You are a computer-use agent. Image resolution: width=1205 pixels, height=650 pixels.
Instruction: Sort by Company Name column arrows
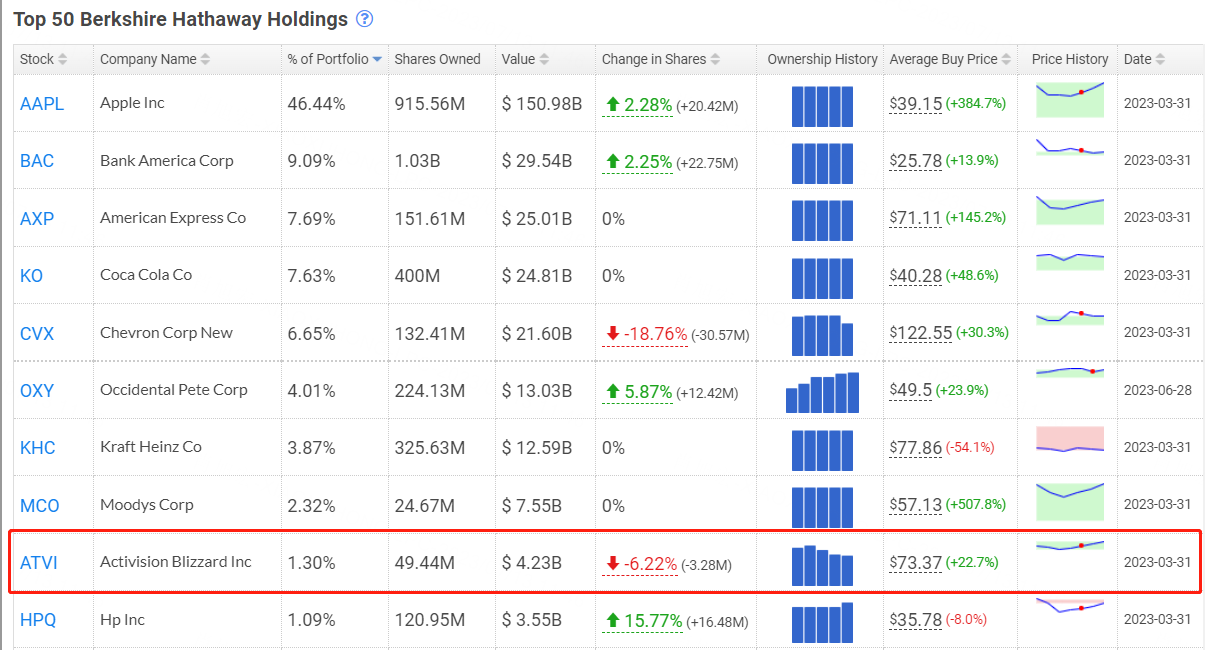pyautogui.click(x=205, y=60)
